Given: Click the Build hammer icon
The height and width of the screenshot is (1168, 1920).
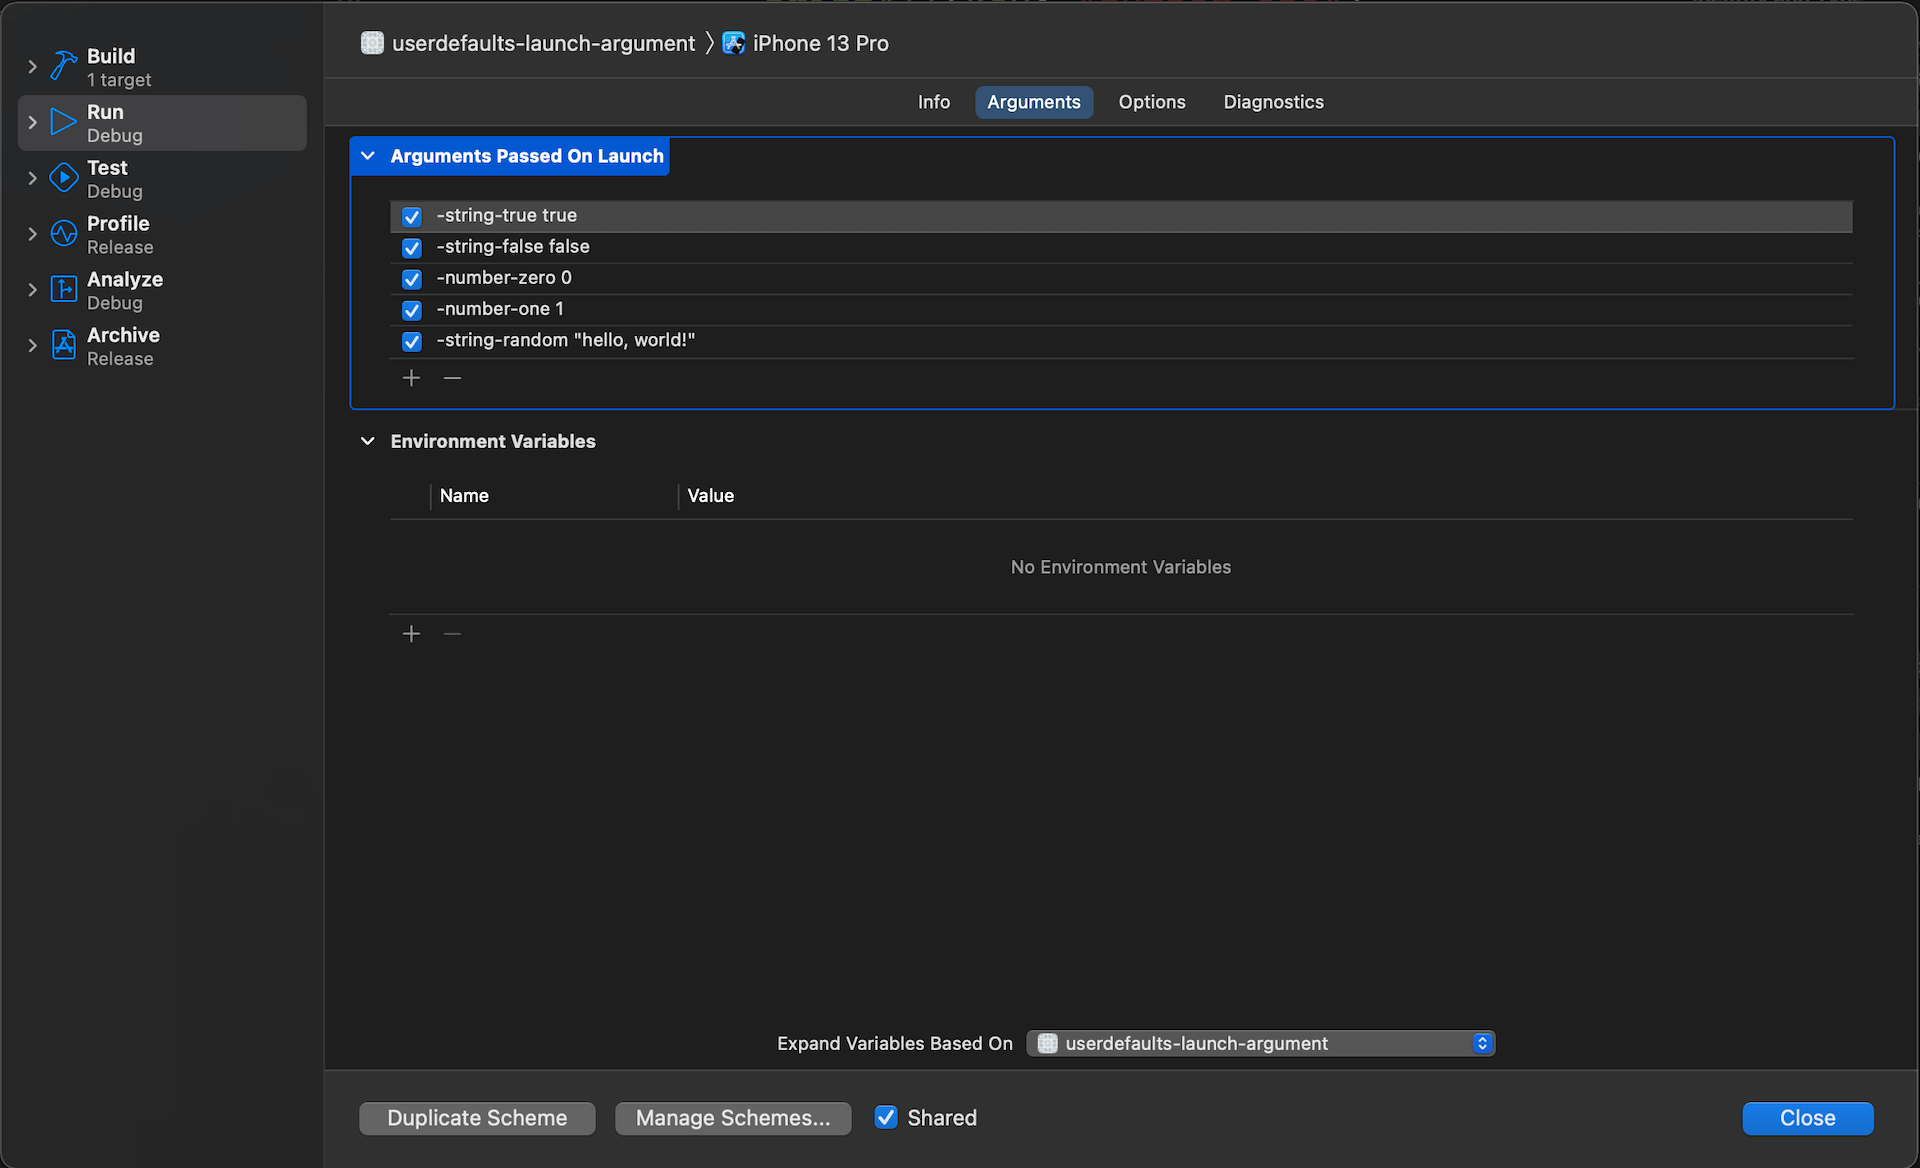Looking at the screenshot, I should coord(64,66).
